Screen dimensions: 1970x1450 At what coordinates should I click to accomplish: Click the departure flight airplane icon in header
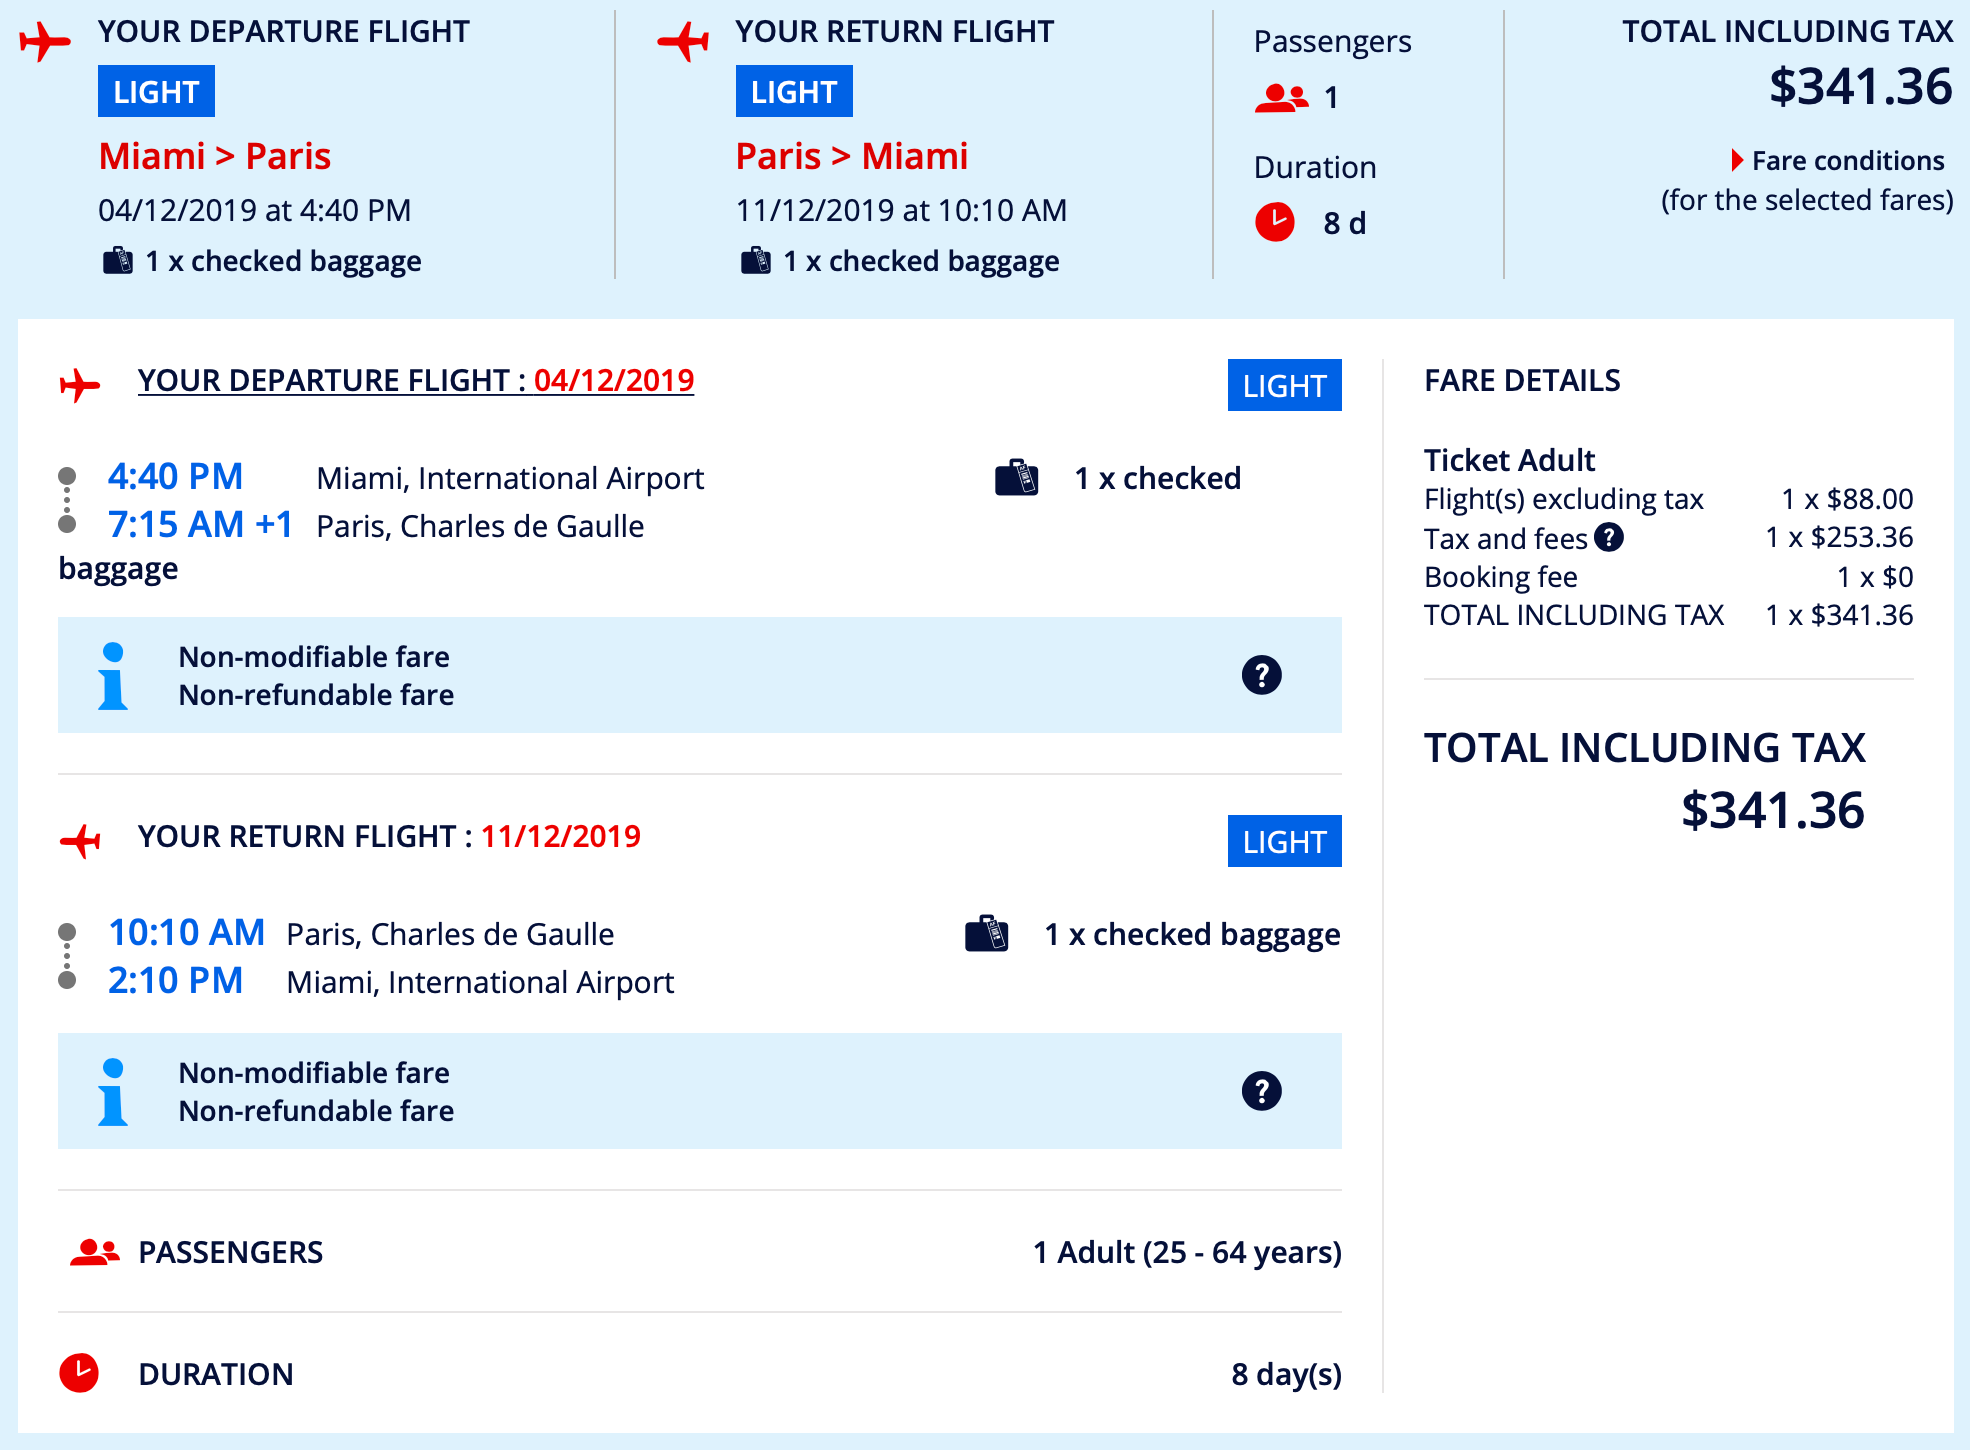[x=45, y=41]
